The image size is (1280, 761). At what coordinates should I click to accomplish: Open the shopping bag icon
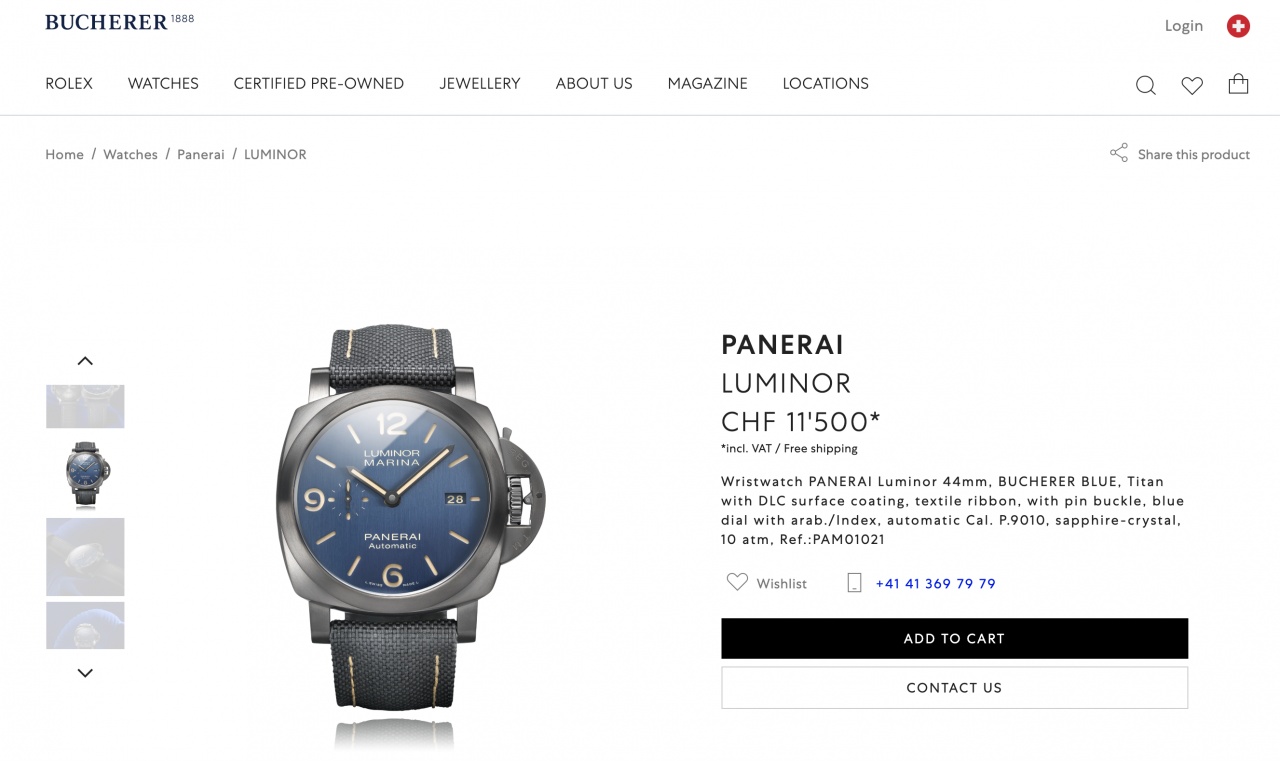[1238, 84]
